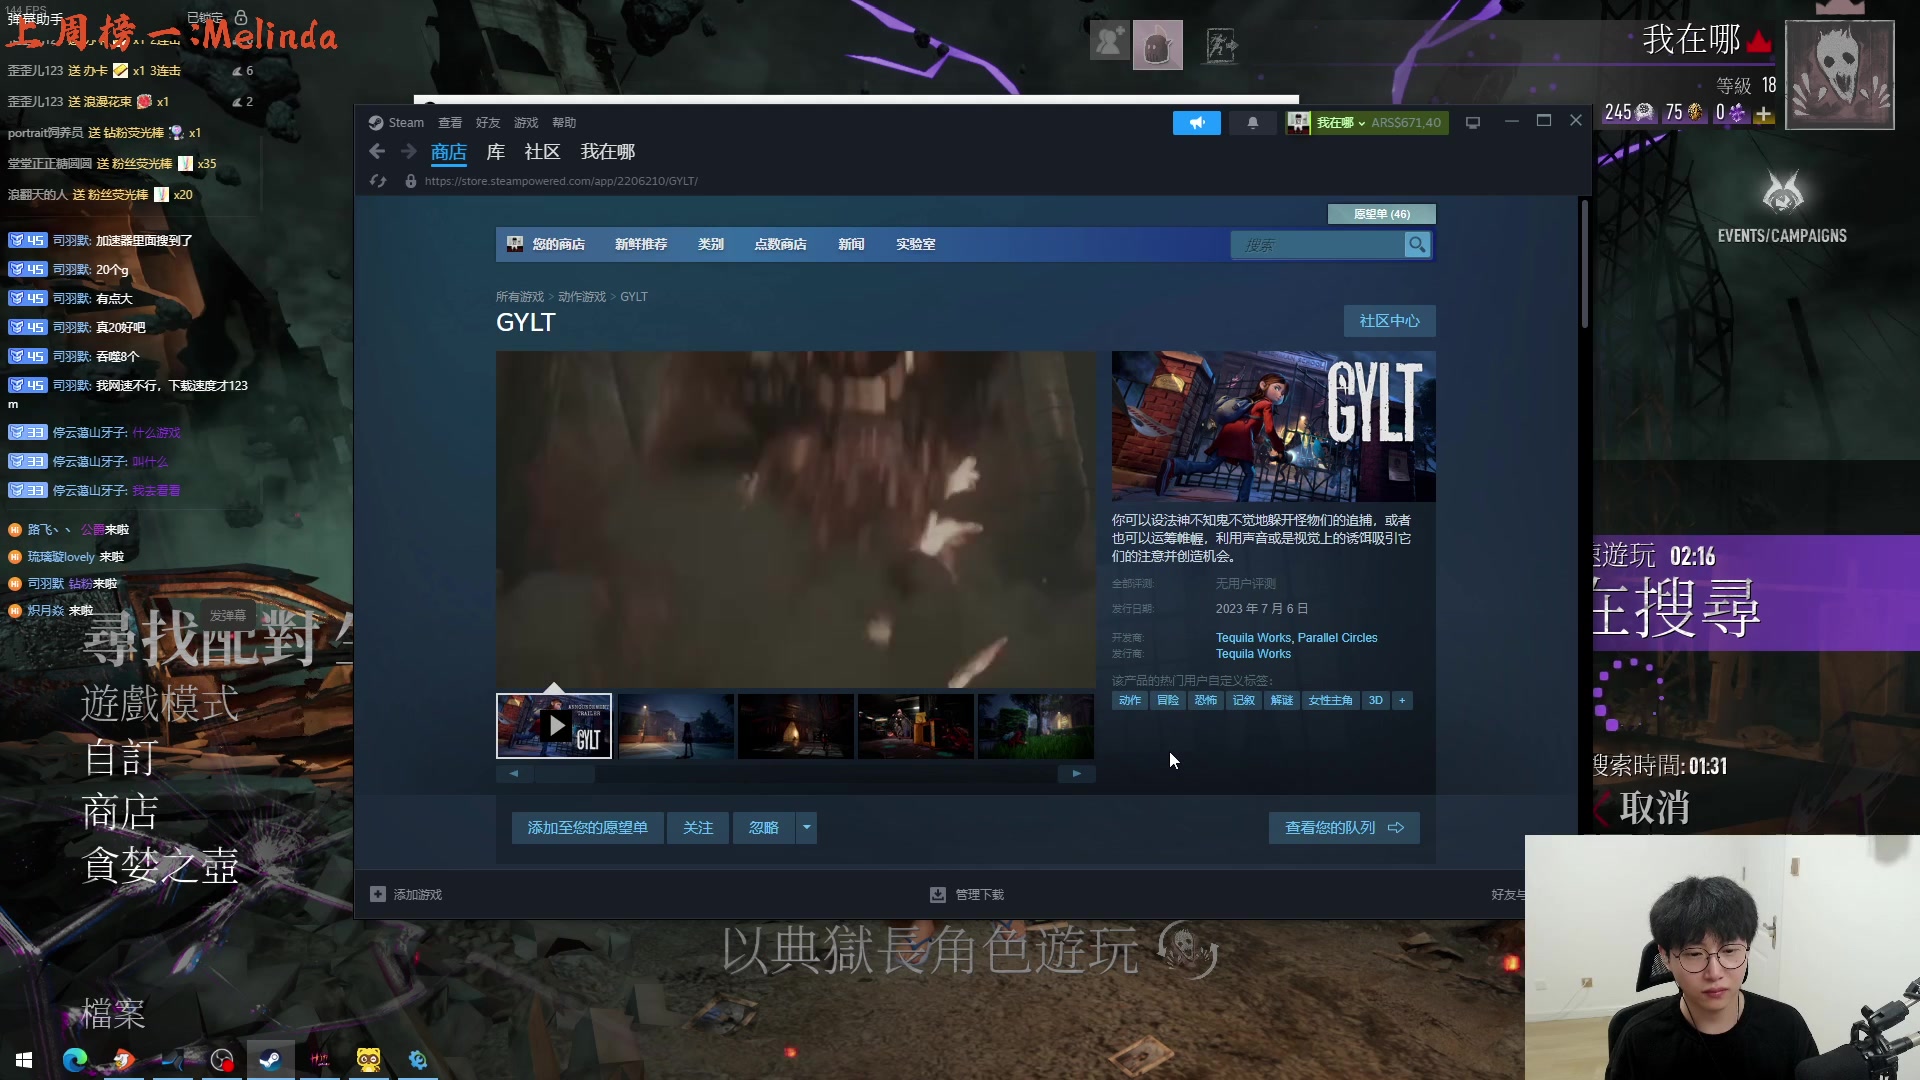This screenshot has height=1080, width=1920.
Task: Click the address bar padlock icon
Action: tap(410, 181)
